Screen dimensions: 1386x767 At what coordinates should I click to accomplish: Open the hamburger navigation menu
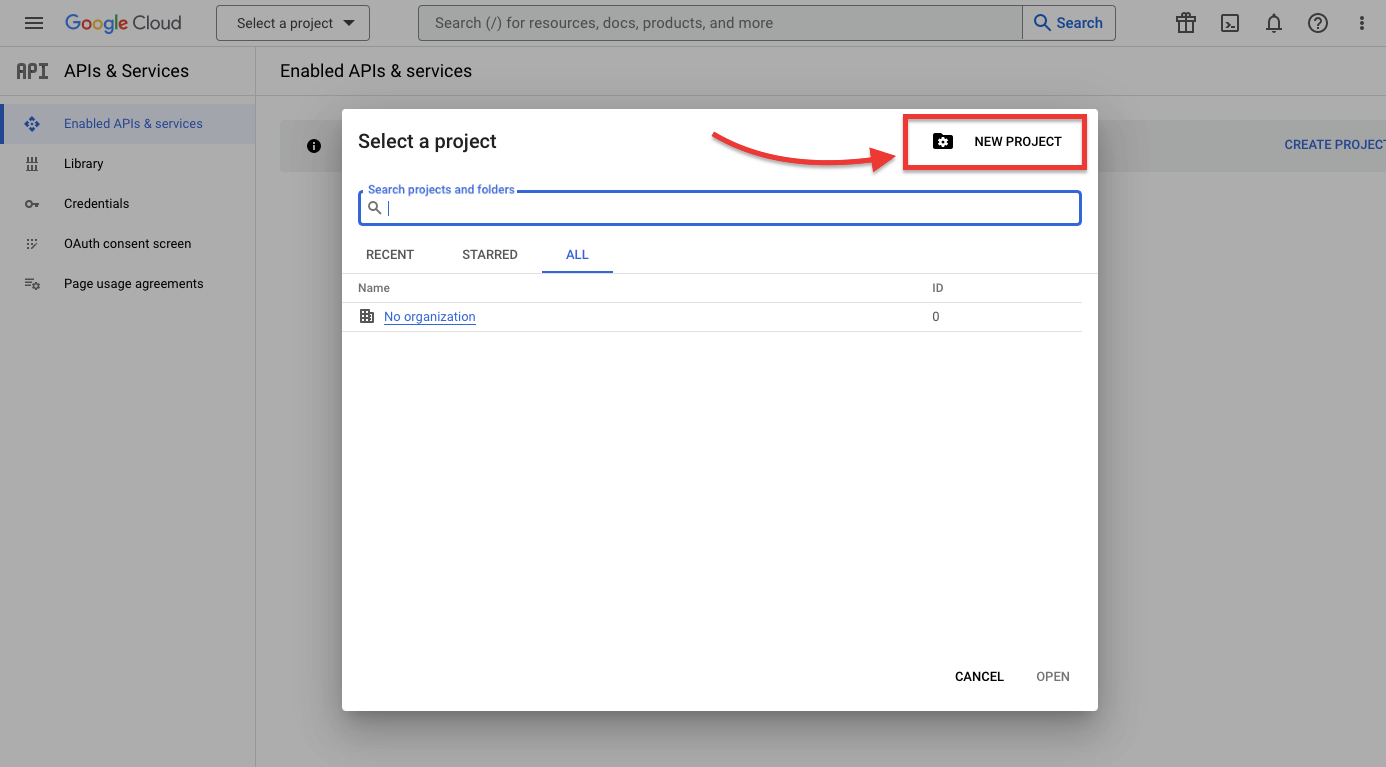[34, 23]
